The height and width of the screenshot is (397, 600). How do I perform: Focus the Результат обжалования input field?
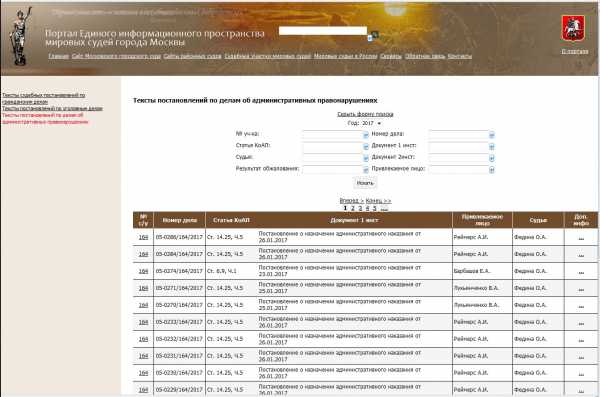(x=332, y=169)
